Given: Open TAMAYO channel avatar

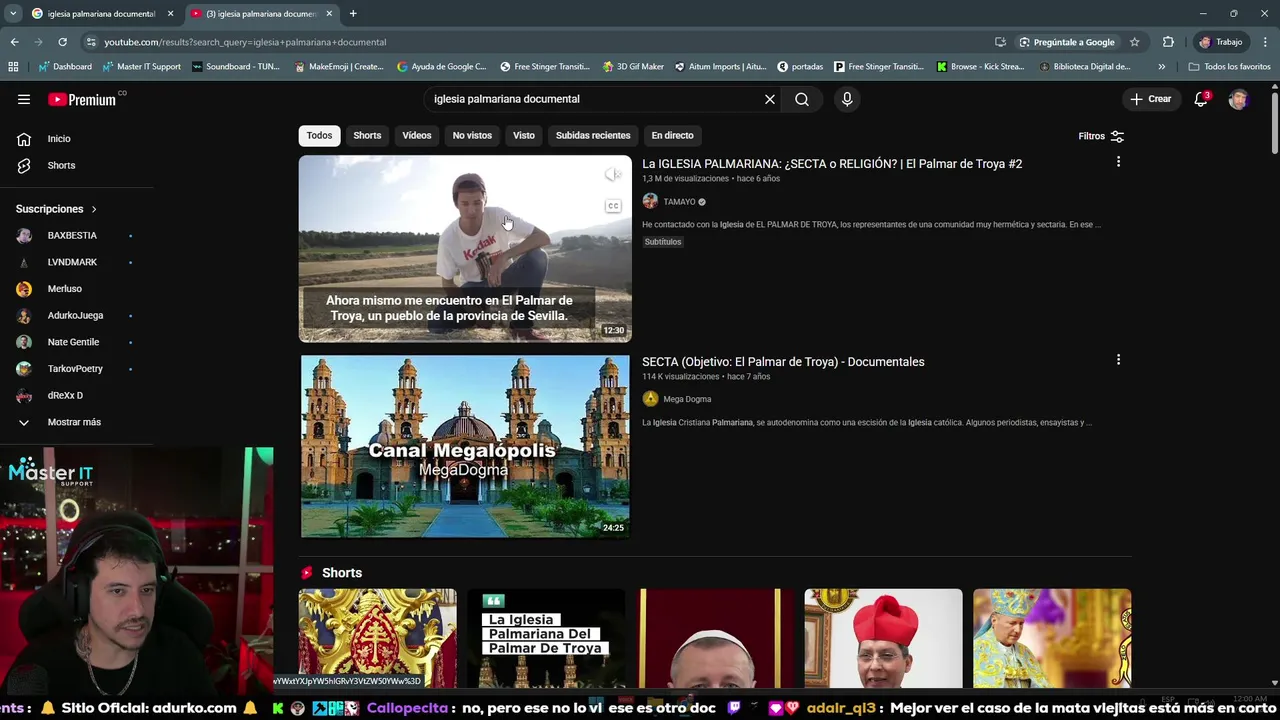Looking at the screenshot, I should 650,201.
